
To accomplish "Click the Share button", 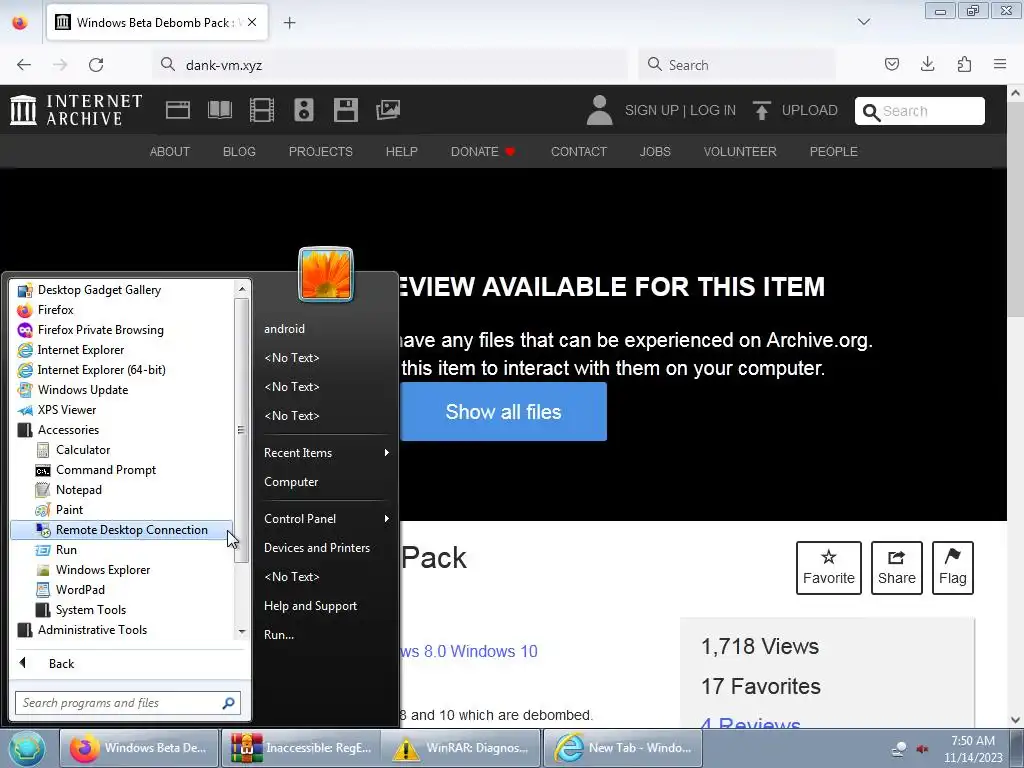I will (897, 568).
